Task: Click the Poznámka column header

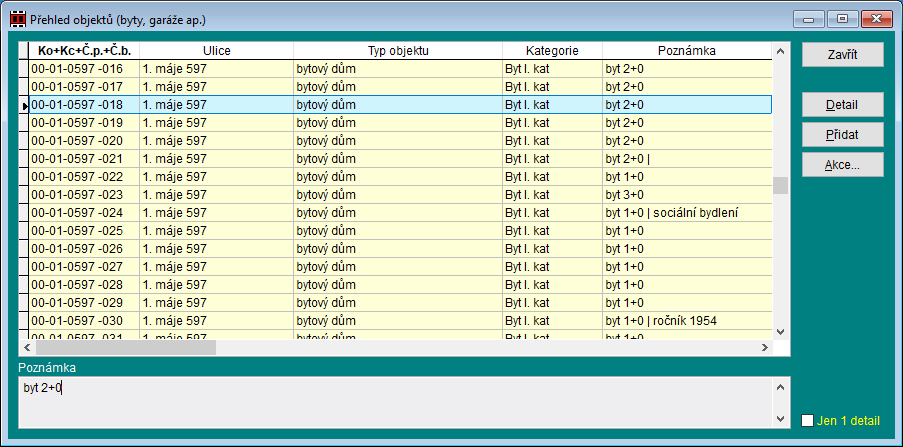Action: click(686, 50)
